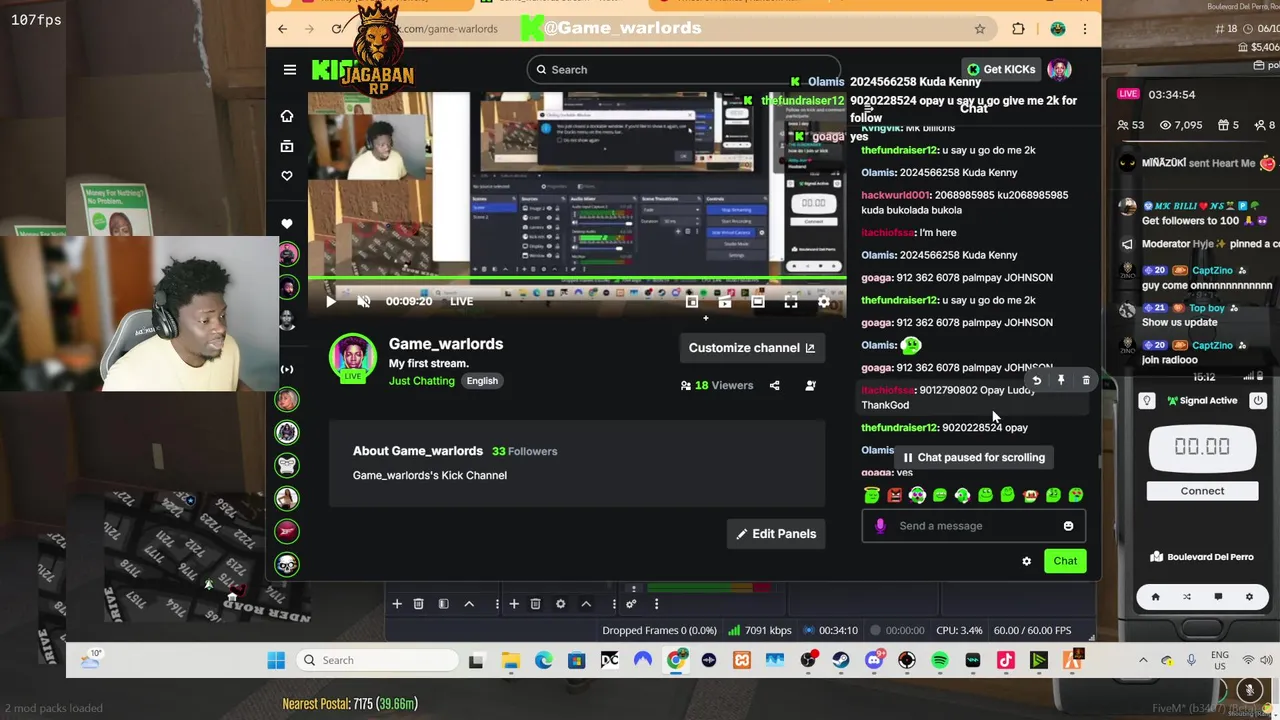The image size is (1280, 720).
Task: Send message with green Chat button
Action: (x=1065, y=561)
